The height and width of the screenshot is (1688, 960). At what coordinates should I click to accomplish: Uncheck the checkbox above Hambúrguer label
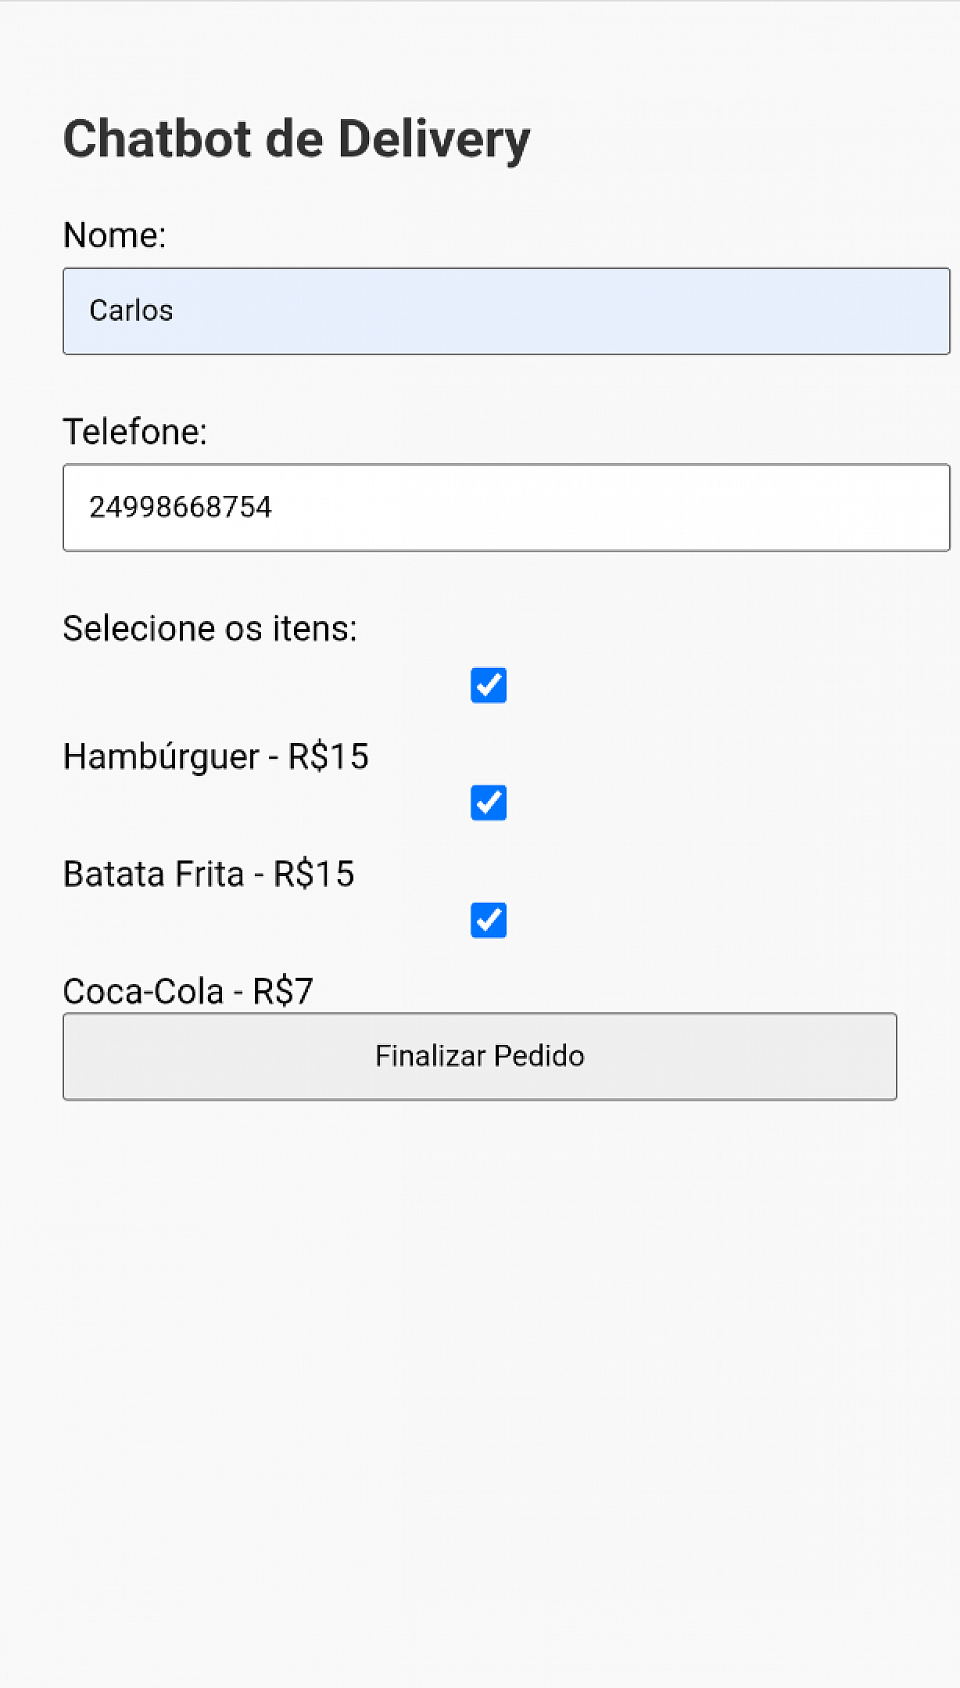point(488,686)
